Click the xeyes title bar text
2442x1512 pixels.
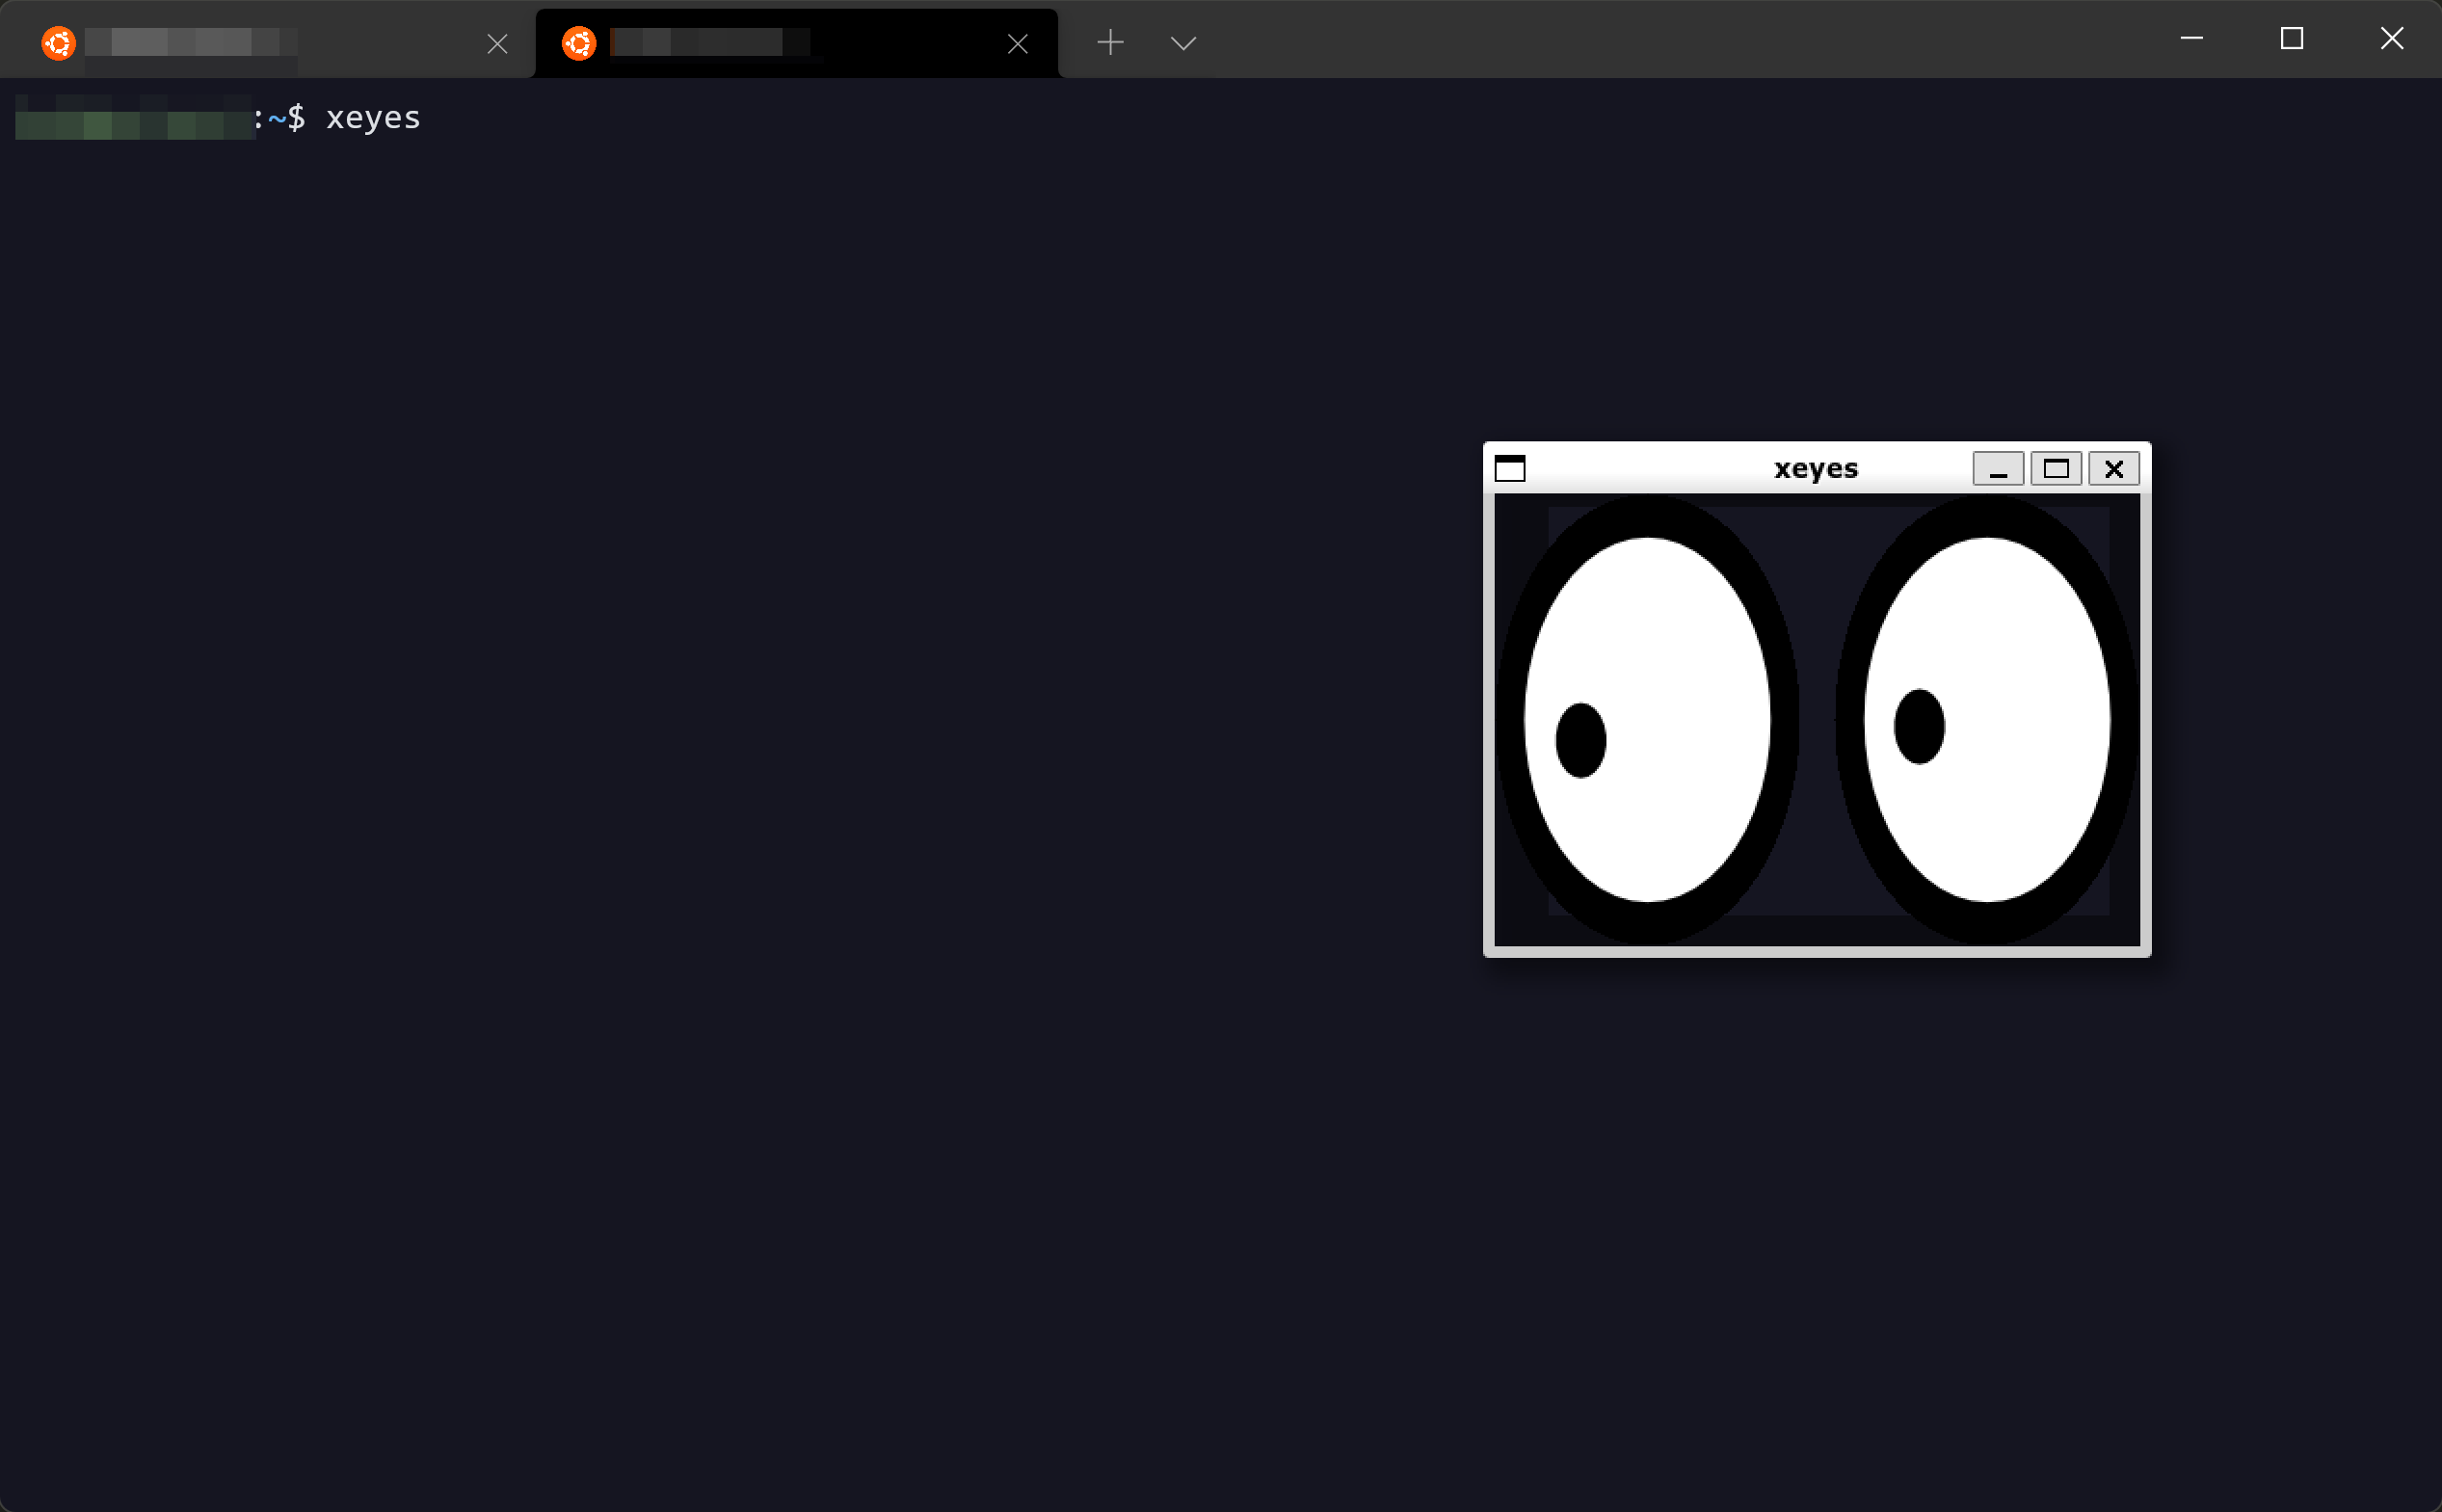pyautogui.click(x=1815, y=468)
